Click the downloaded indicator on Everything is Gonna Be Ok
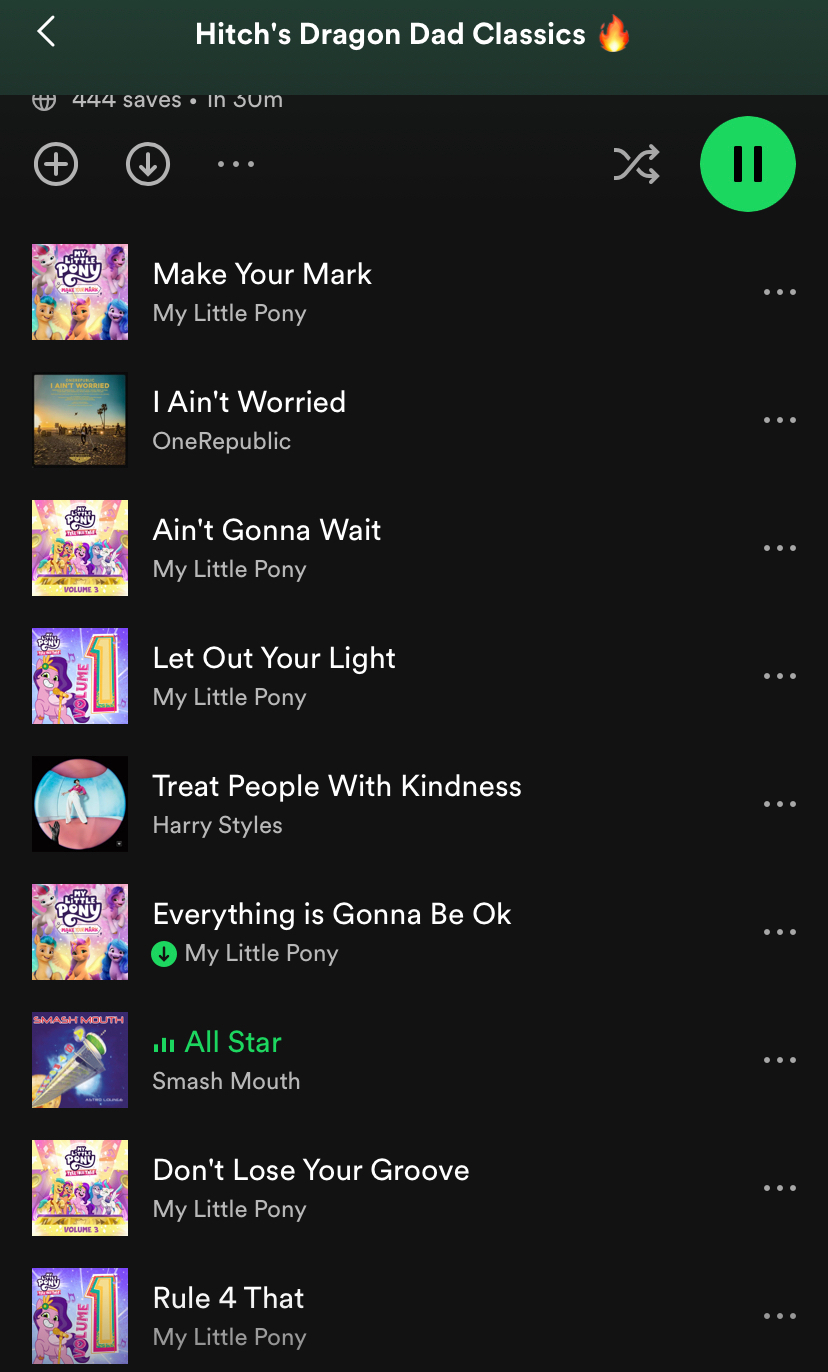Viewport: 828px width, 1372px height. click(x=164, y=954)
